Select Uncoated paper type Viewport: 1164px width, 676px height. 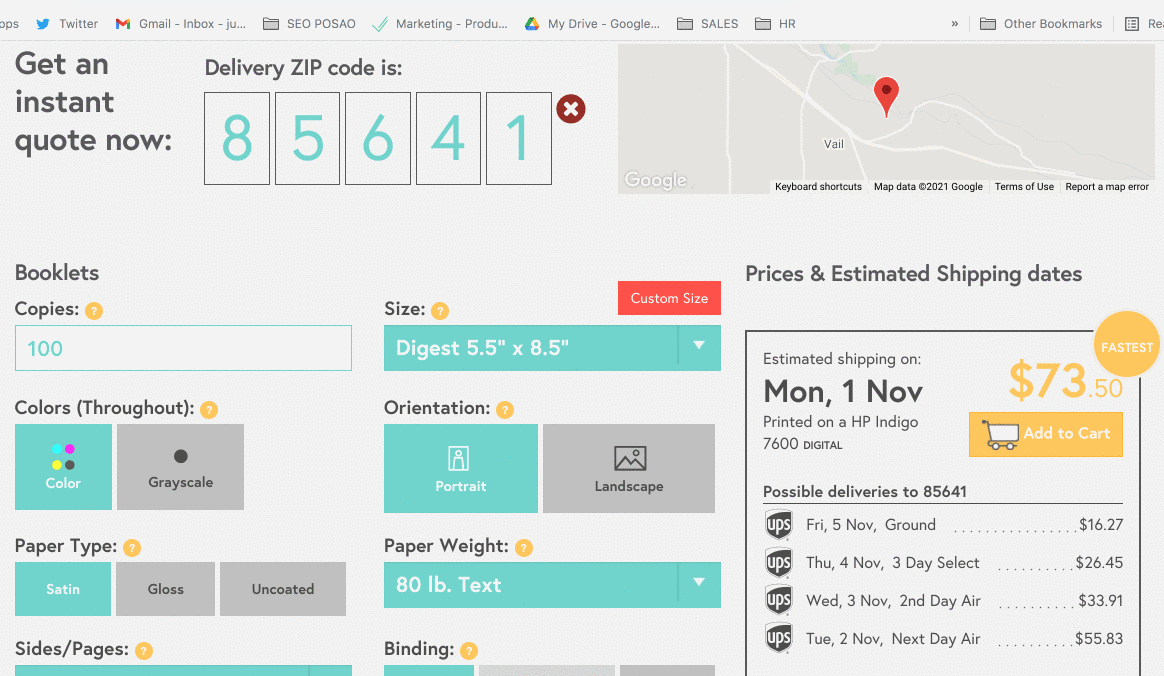coord(283,588)
